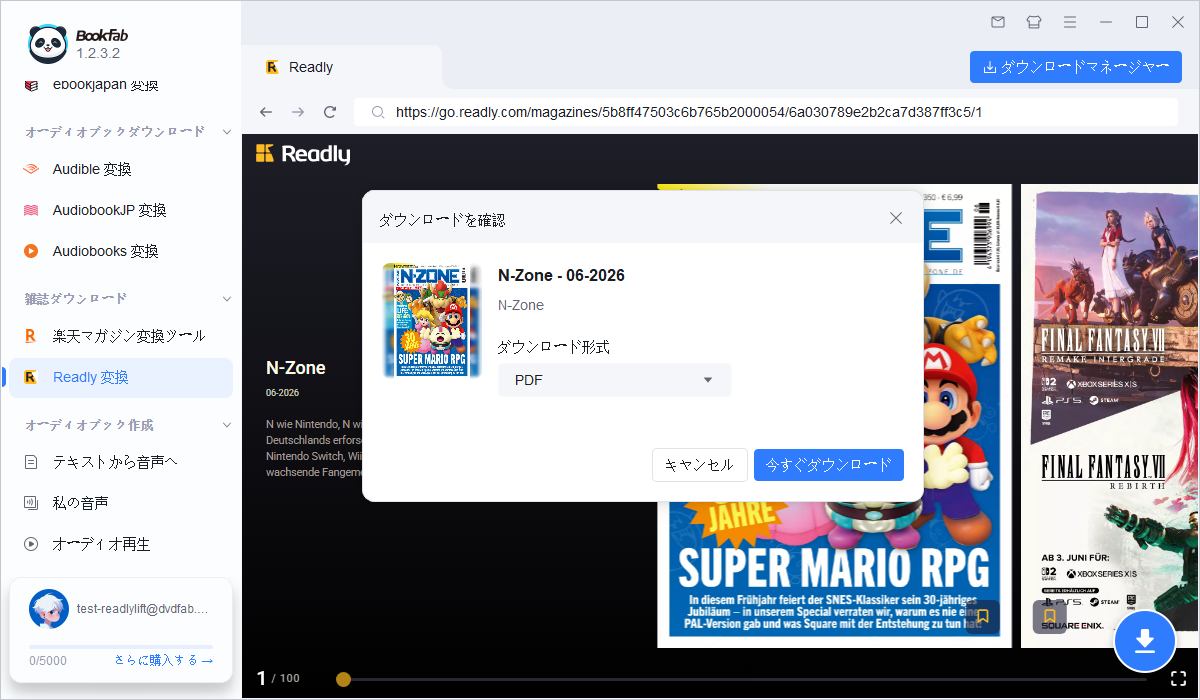Click the round blue download button

click(x=1145, y=640)
